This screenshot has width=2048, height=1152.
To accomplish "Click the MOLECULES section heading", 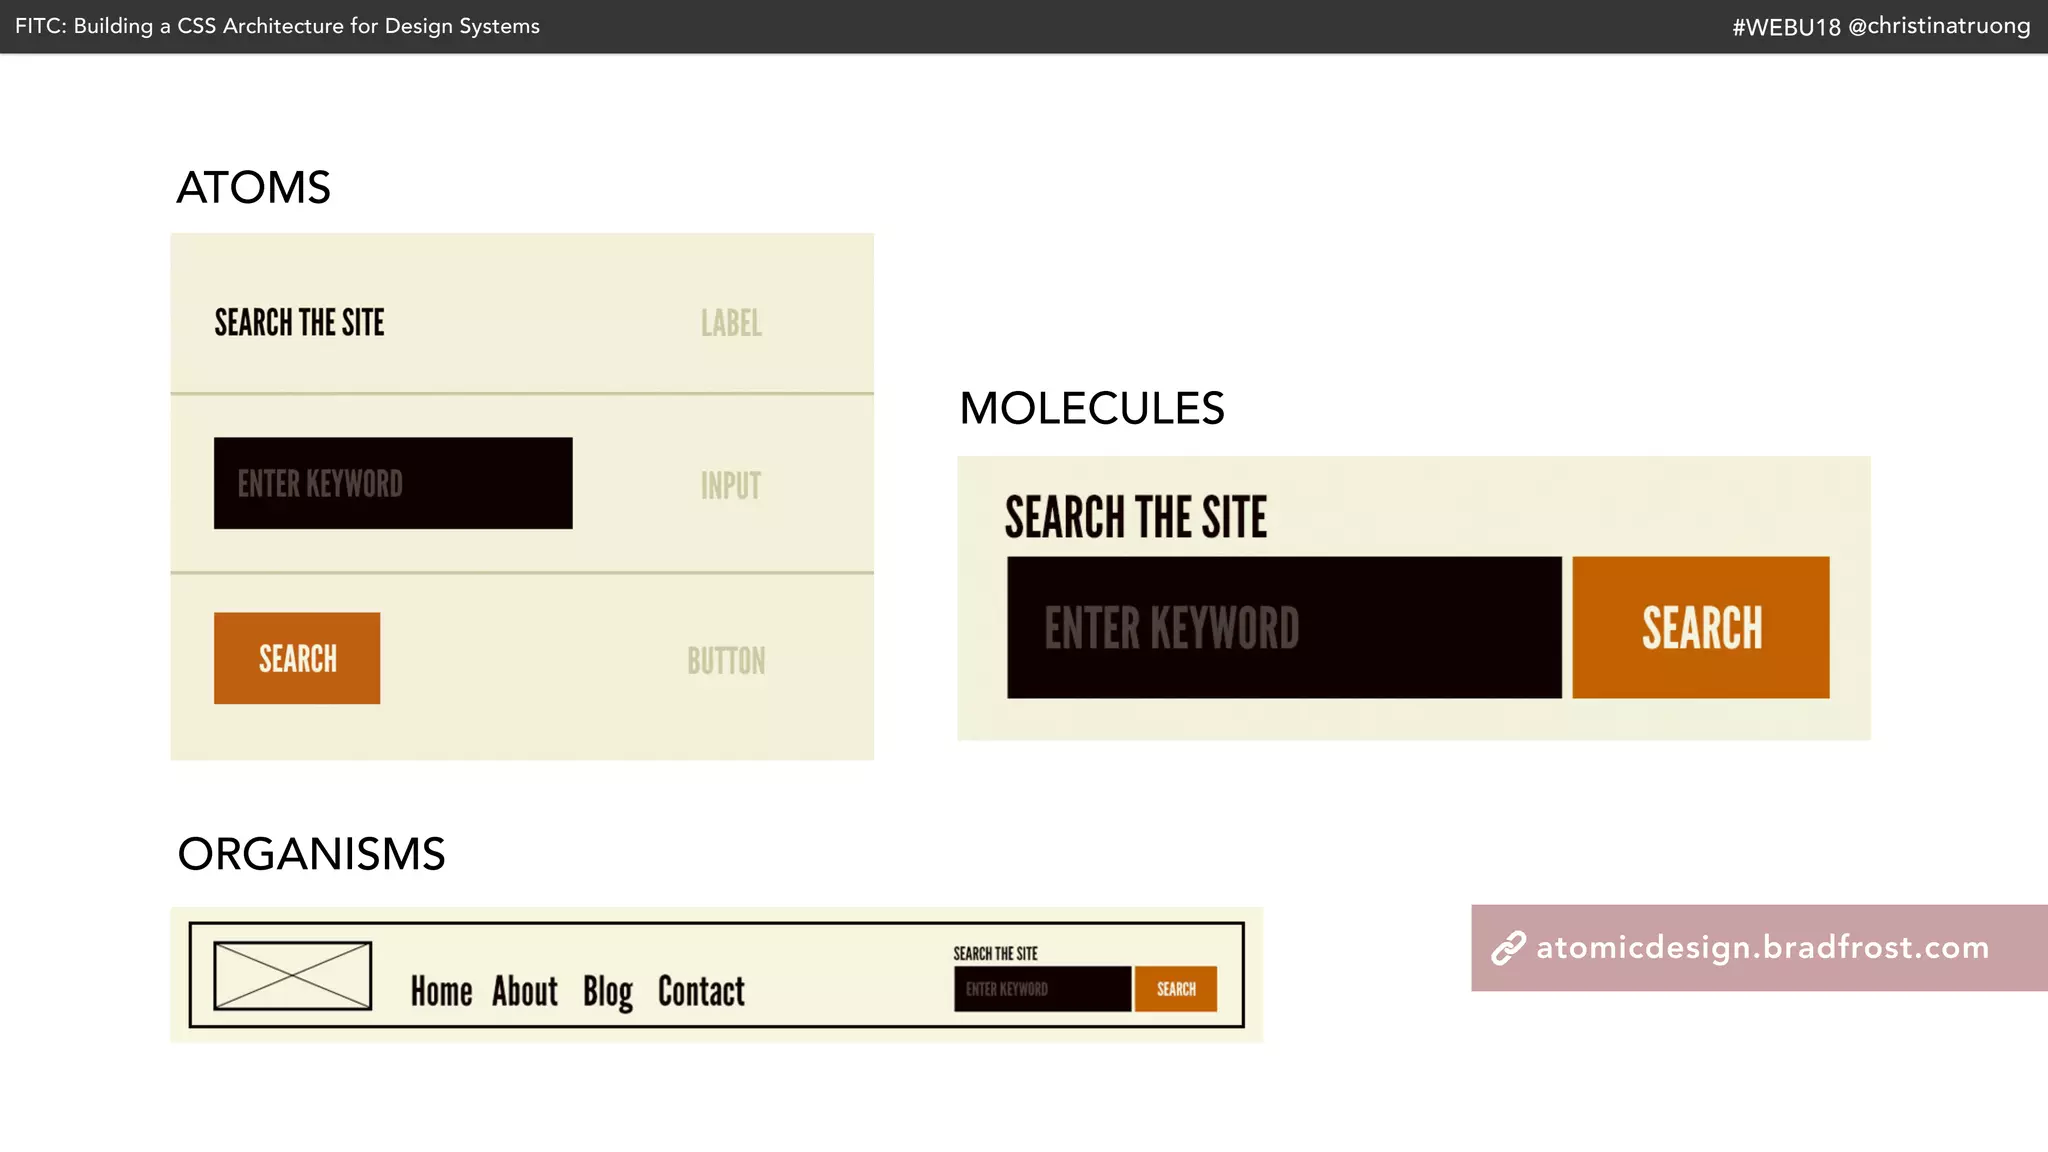I will [x=1091, y=408].
